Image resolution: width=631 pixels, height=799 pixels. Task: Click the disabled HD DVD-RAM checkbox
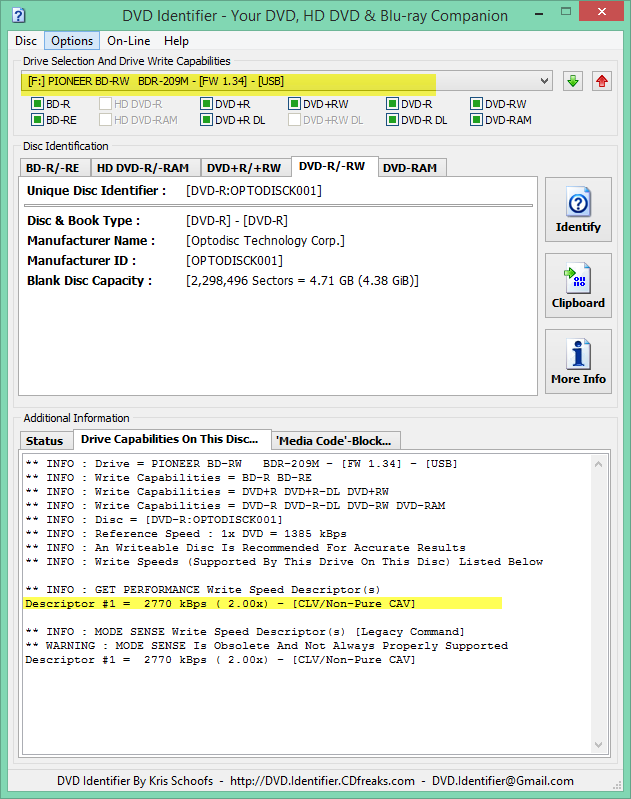click(x=105, y=120)
